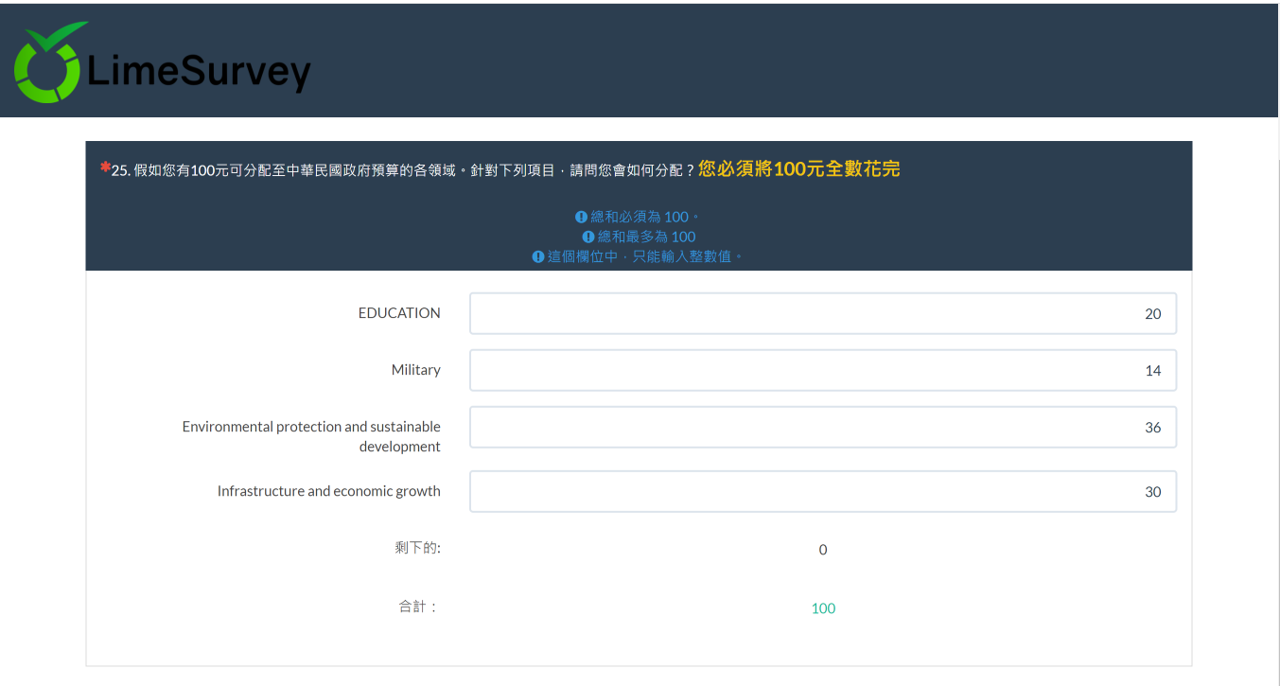Click the Environmental protection and sustainable development label

tap(311, 436)
